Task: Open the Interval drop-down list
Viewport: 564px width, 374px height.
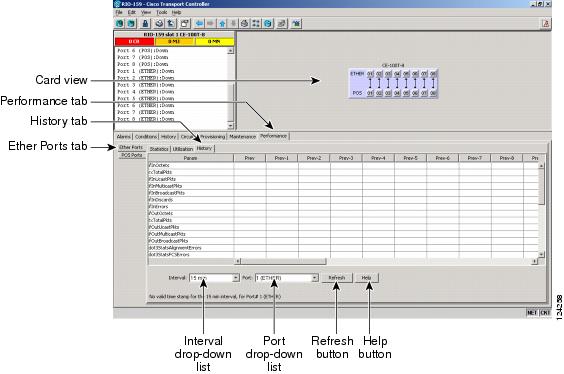Action: point(214,278)
